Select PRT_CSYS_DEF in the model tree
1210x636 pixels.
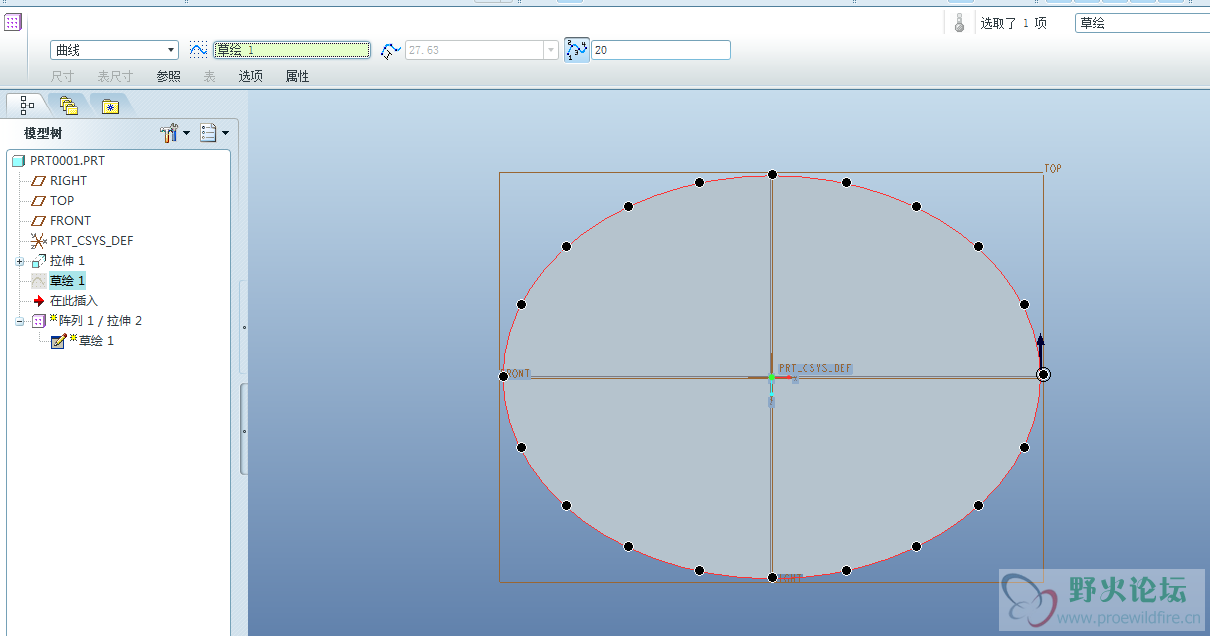[91, 241]
